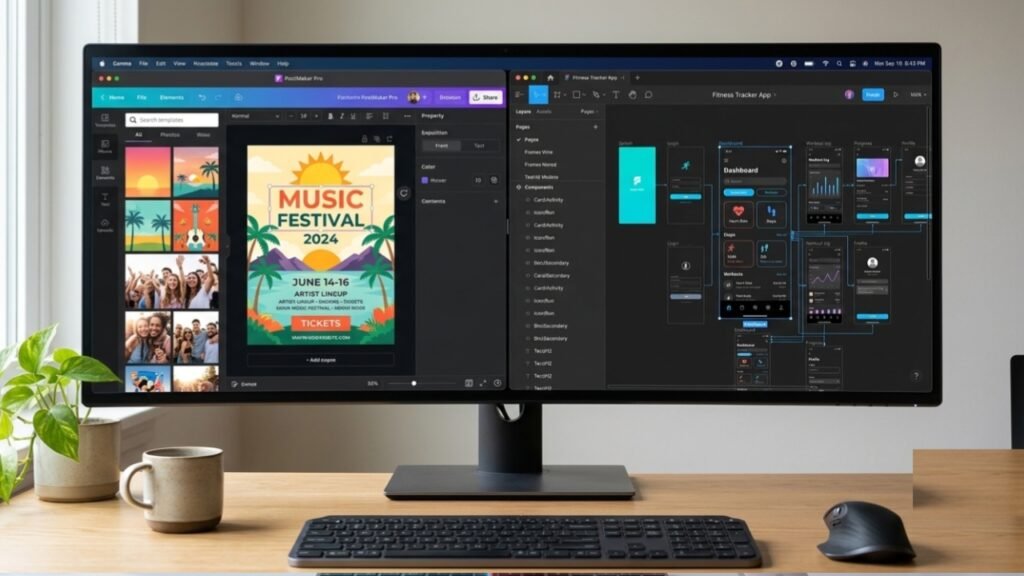Open the Uploads panel in the PostMaker sidebar
This screenshot has height=576, width=1024.
coord(105,225)
